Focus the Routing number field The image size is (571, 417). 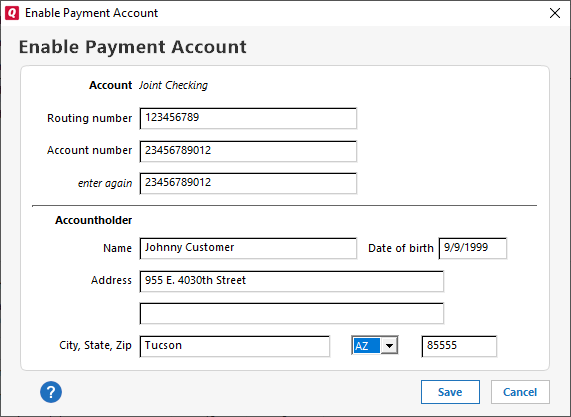tap(248, 118)
